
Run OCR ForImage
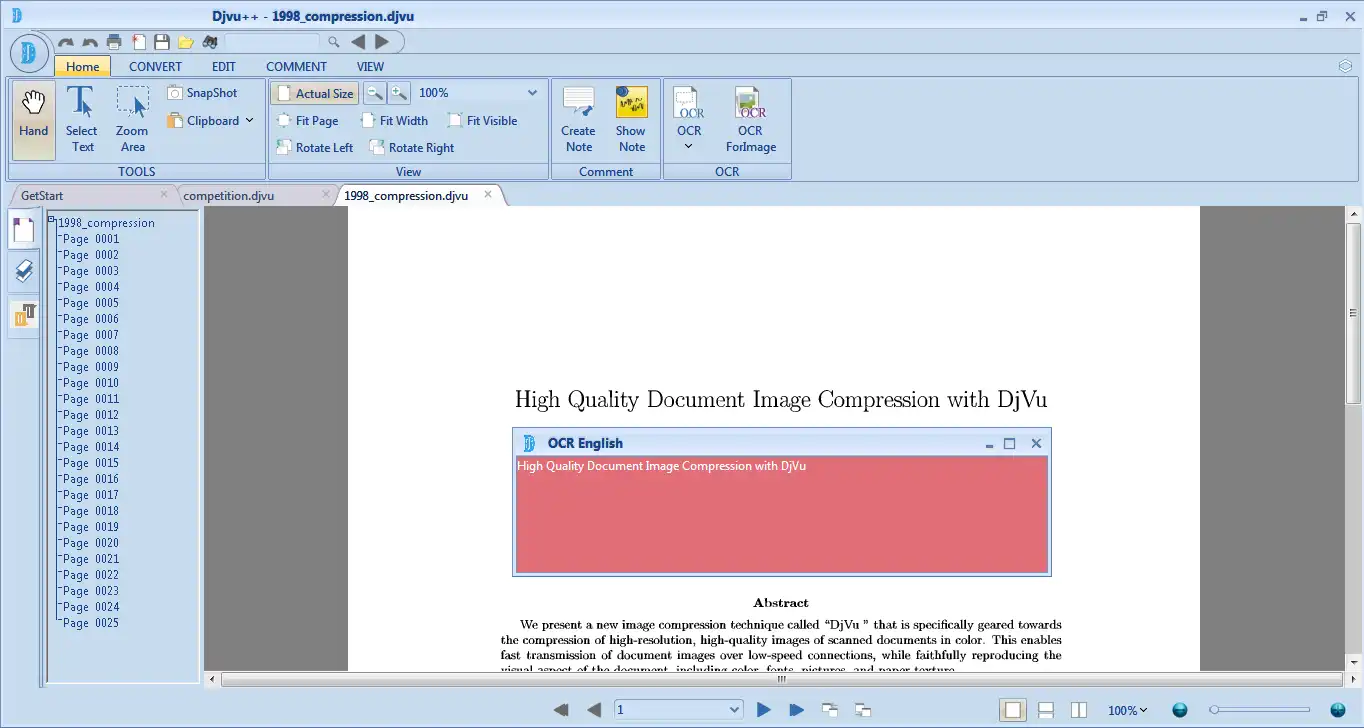click(750, 121)
